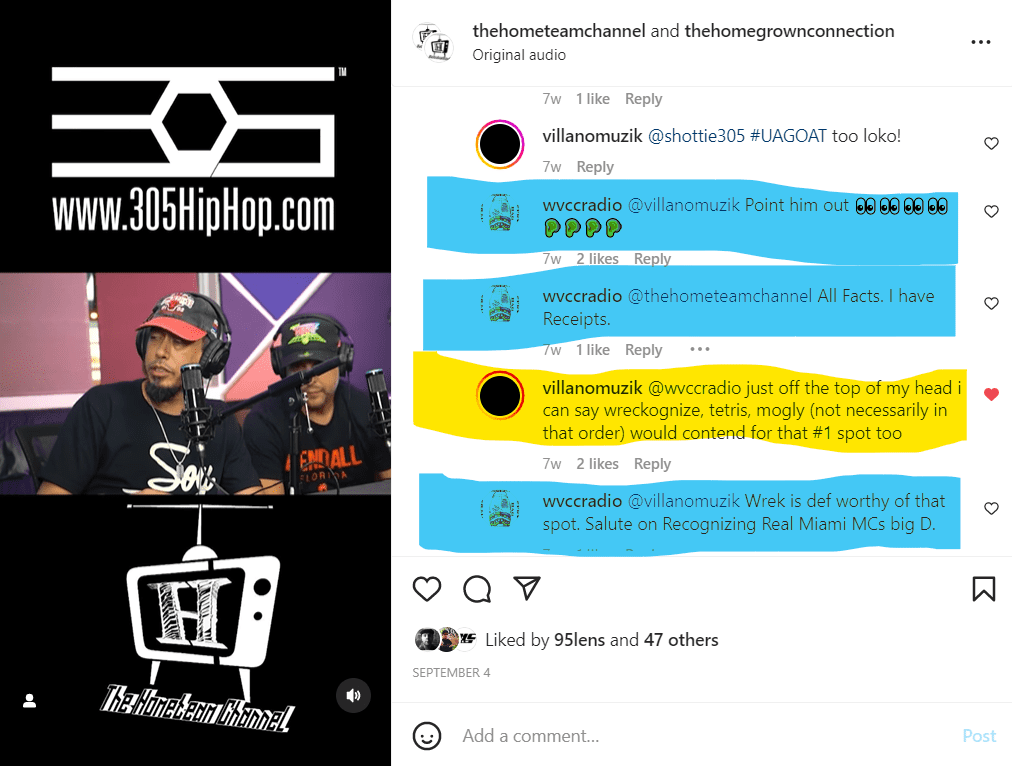This screenshot has height=766, width=1012.
Task: Like wvccradio's 'All Facts' comment heart
Action: point(991,303)
